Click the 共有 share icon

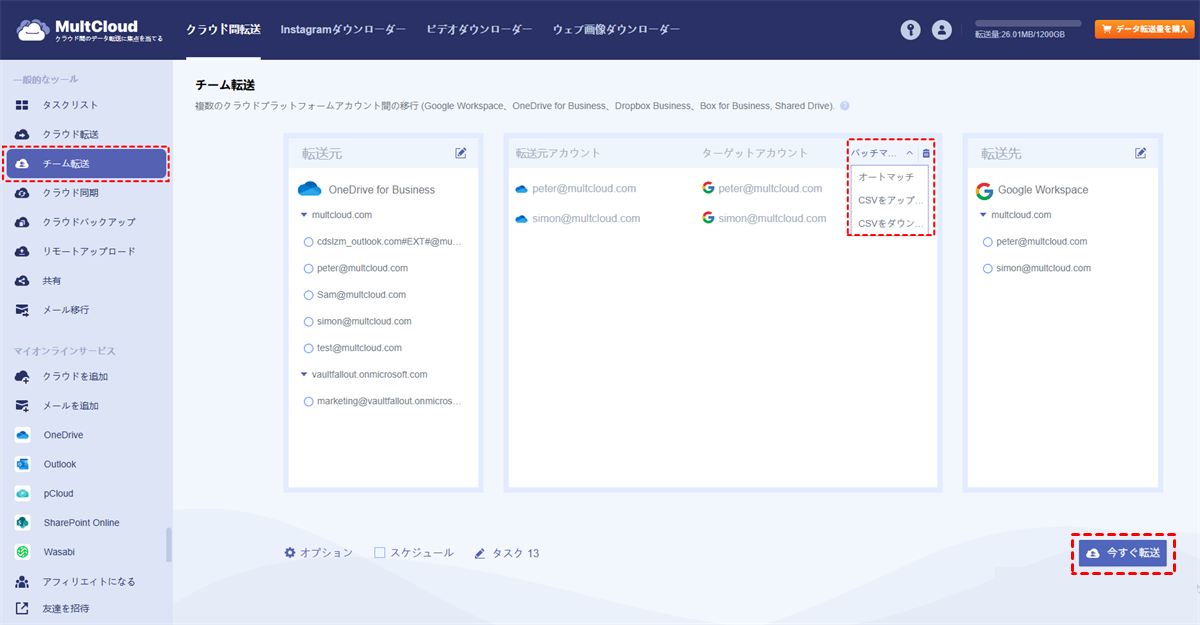click(x=22, y=281)
